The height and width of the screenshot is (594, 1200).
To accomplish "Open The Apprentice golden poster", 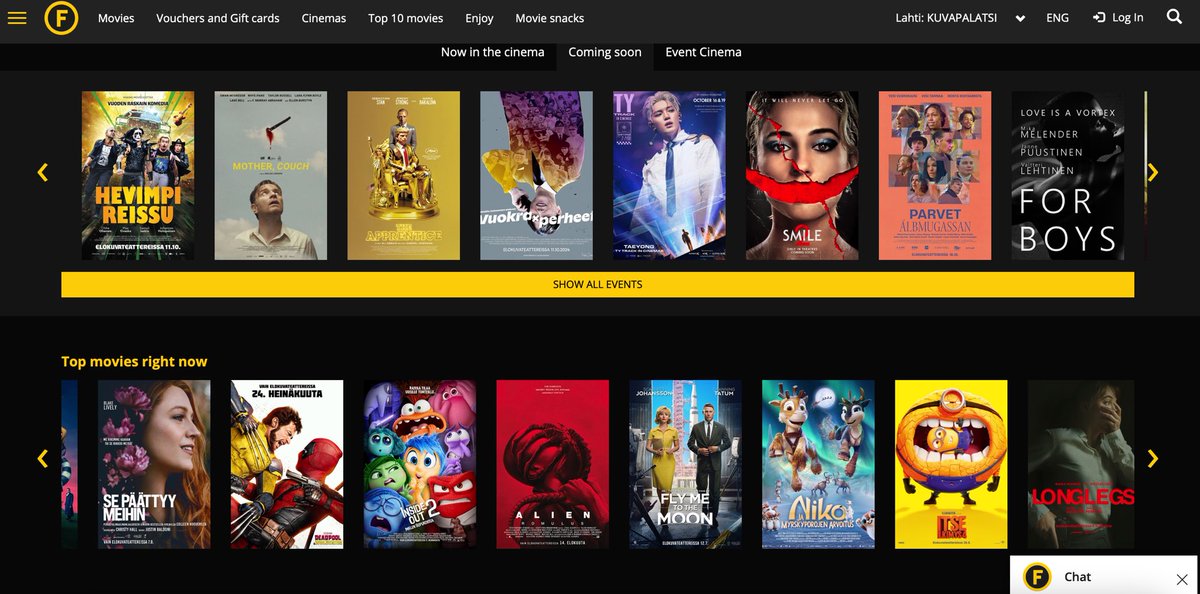I will click(x=403, y=176).
